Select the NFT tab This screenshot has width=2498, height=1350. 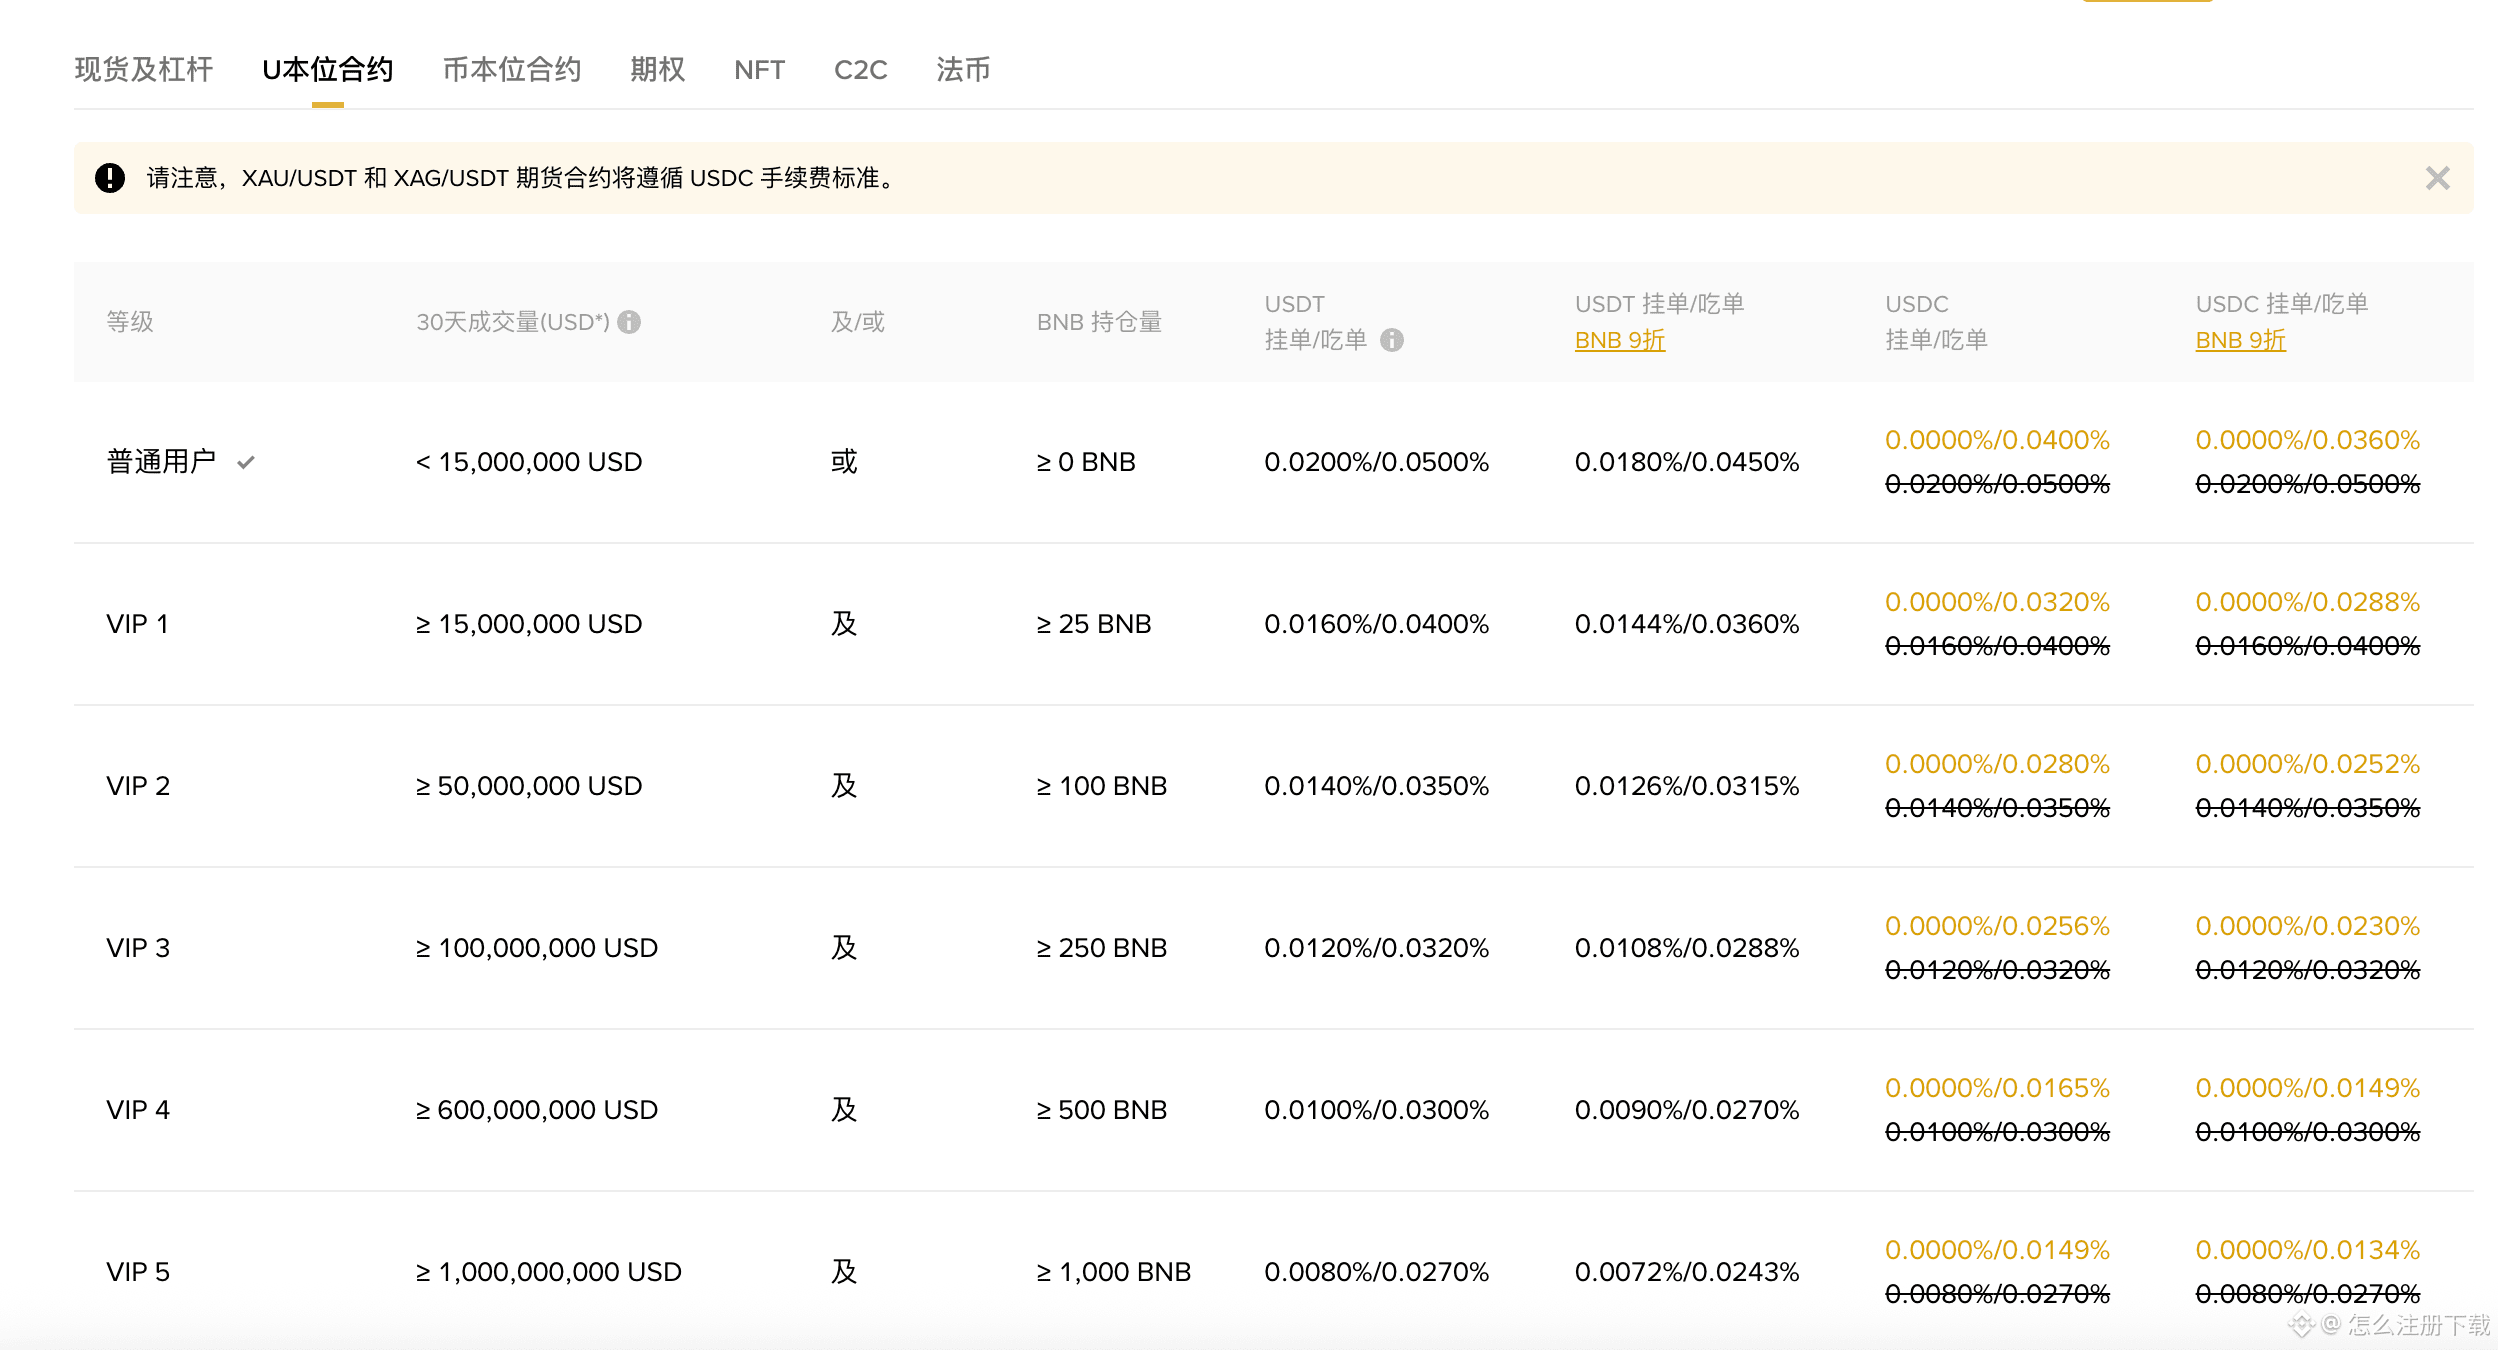(x=760, y=69)
